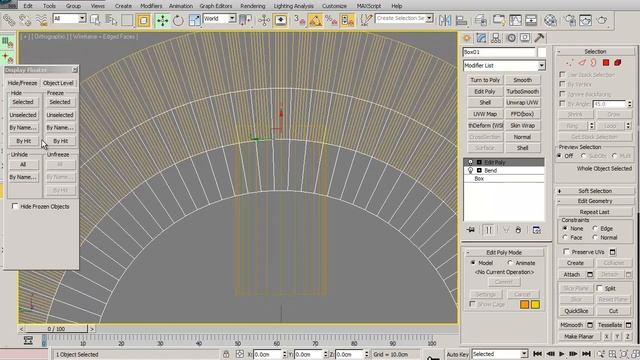The width and height of the screenshot is (640, 360).
Task: Open the Curve Editor icon
Action: [515, 20]
